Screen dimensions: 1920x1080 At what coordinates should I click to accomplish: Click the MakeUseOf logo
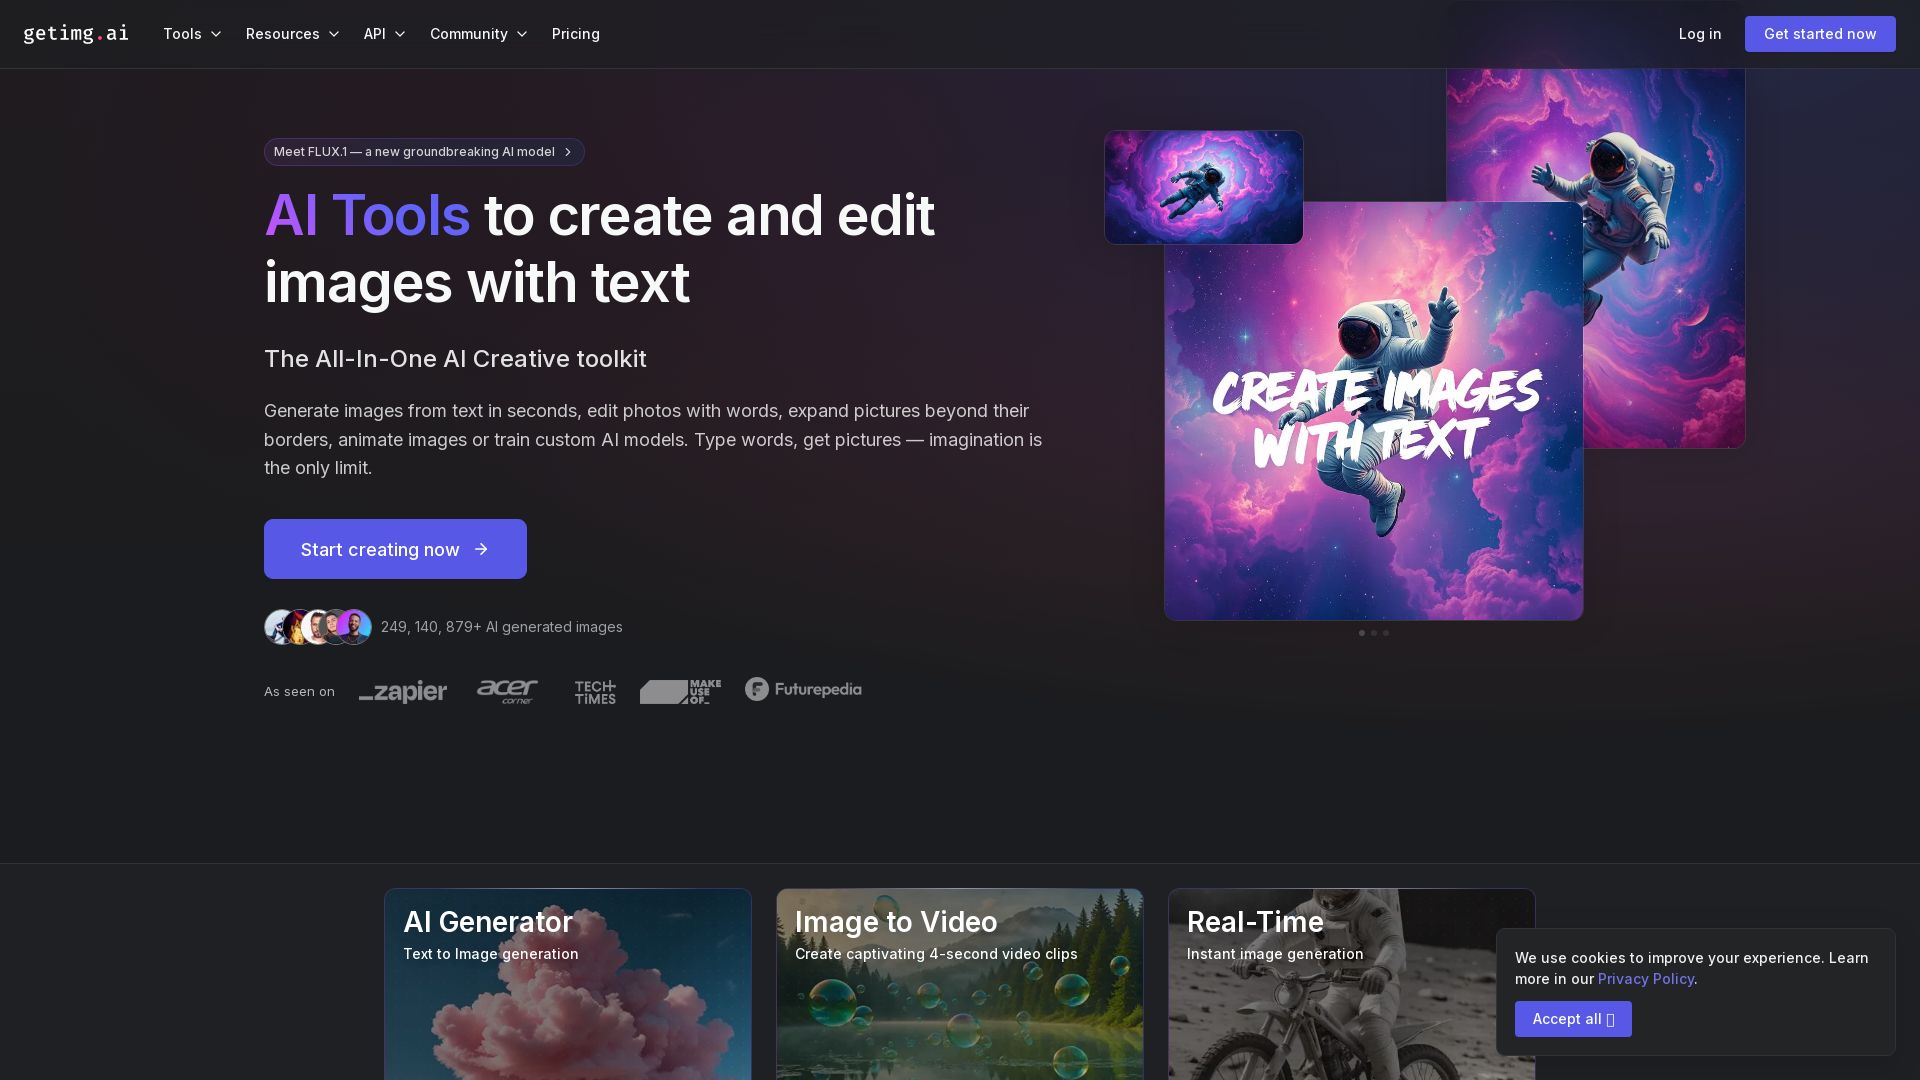(x=680, y=691)
